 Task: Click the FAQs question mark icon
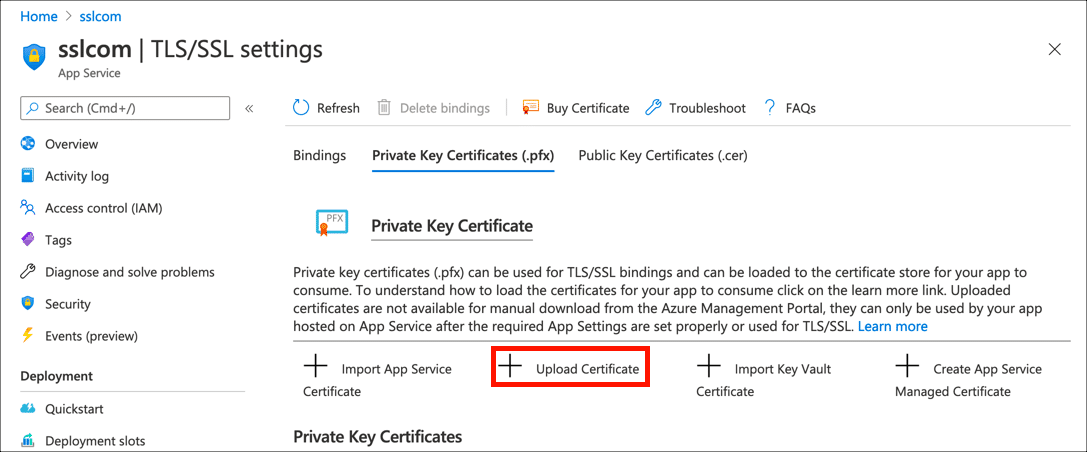pyautogui.click(x=770, y=108)
